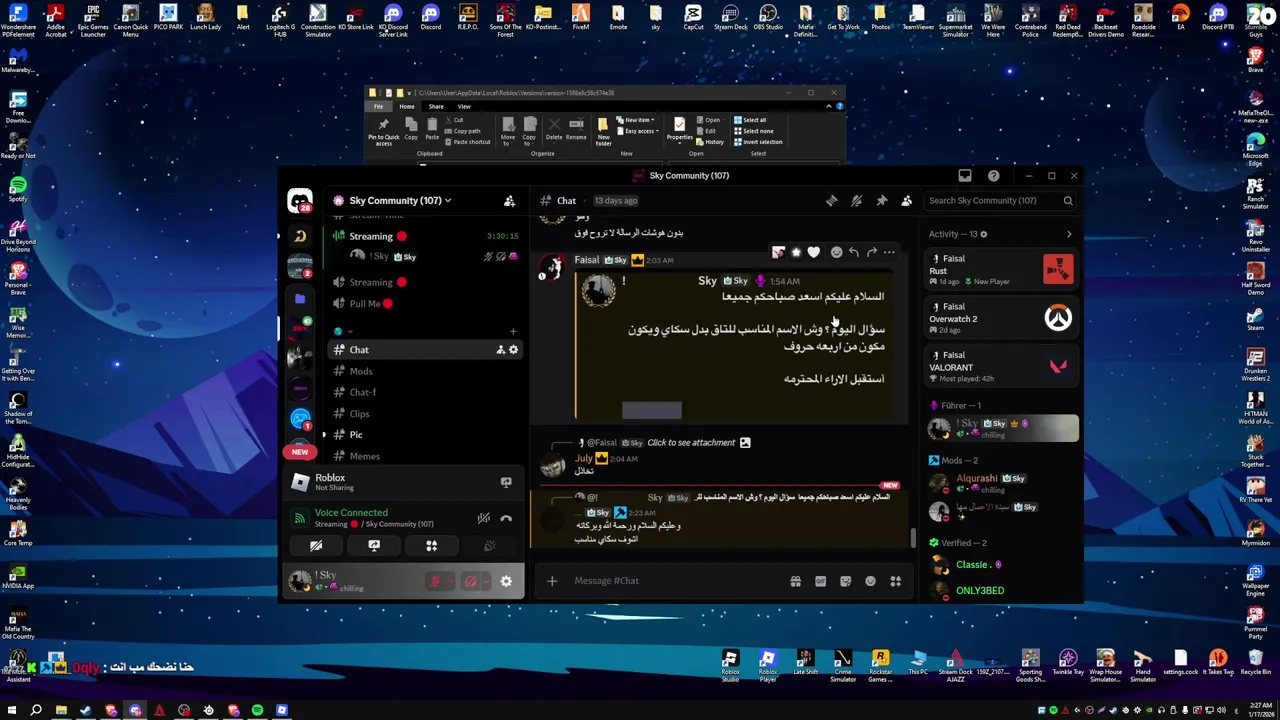The width and height of the screenshot is (1280, 720).
Task: Toggle headphone deafen in user panel
Action: [471, 581]
